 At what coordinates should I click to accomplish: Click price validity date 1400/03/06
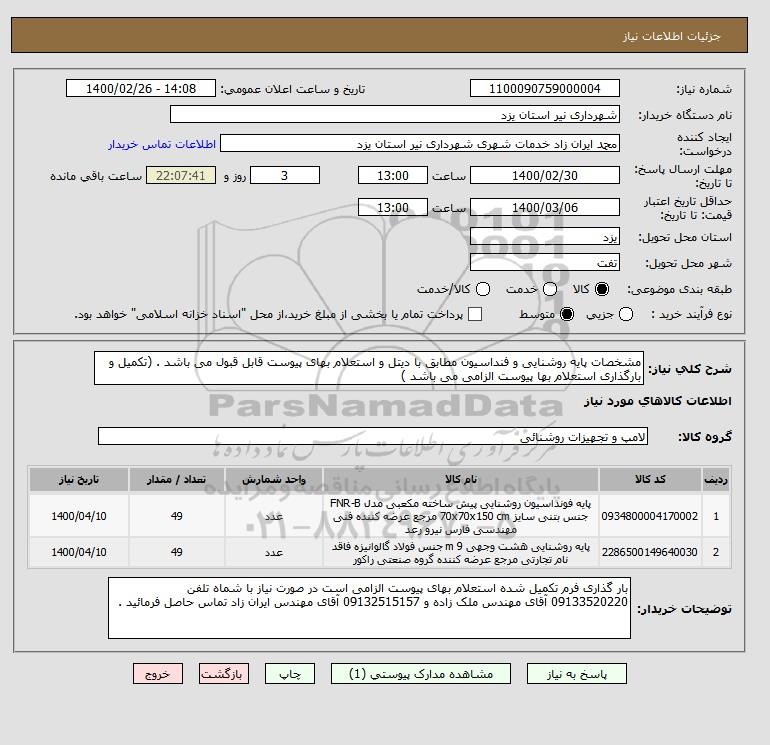(545, 207)
